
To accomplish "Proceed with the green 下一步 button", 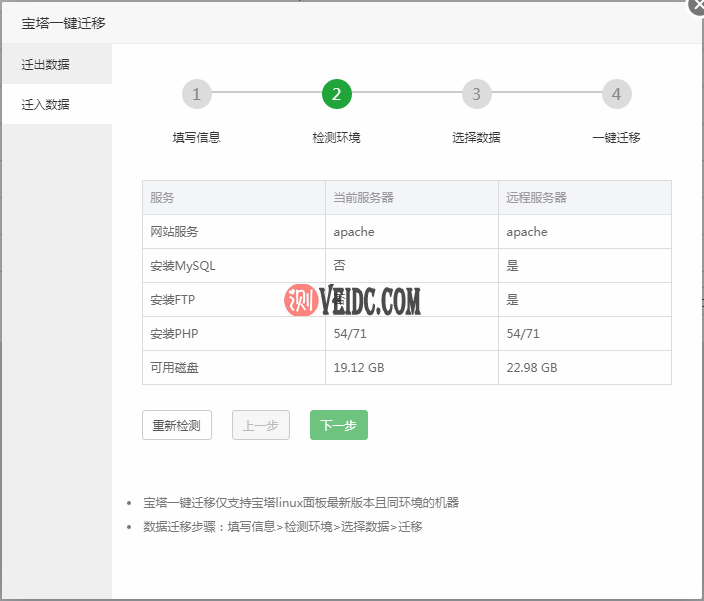I will [339, 425].
